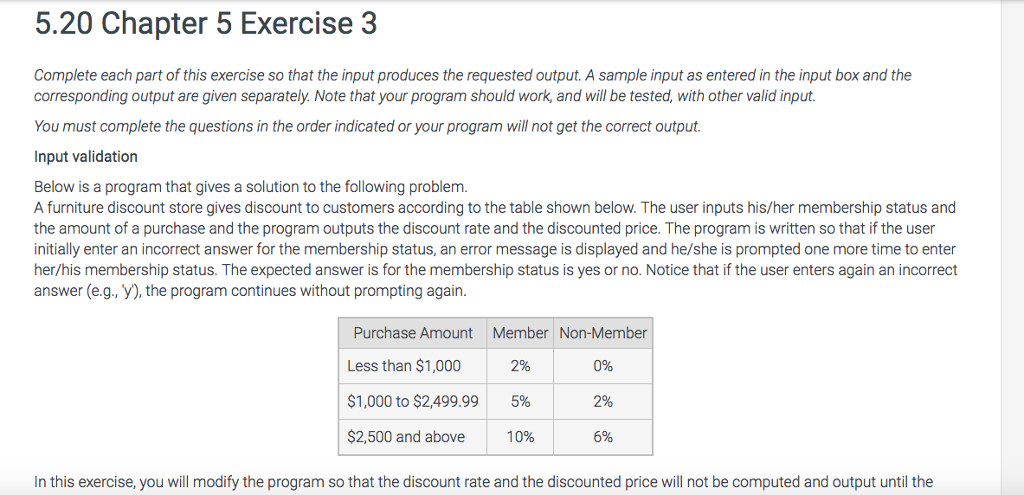Click the italic line "You must complete the questions"
This screenshot has width=1024, height=495.
coord(367,127)
